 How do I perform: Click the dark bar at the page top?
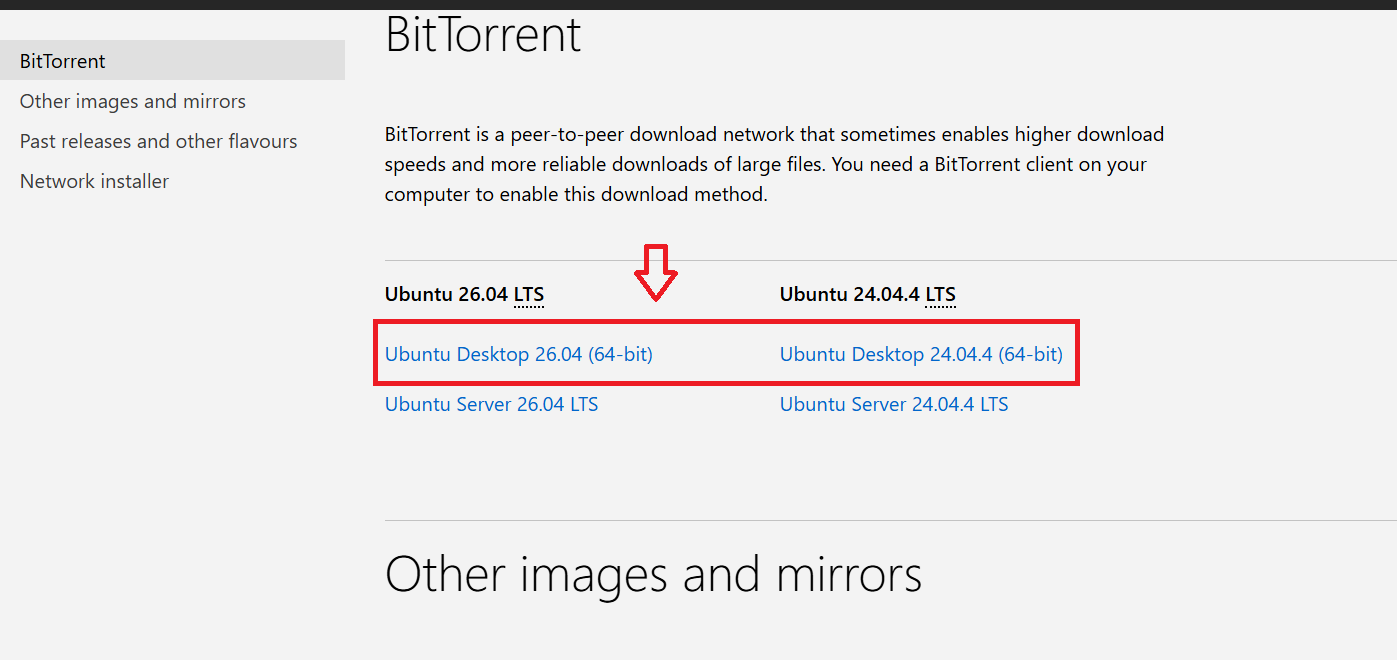(x=698, y=4)
